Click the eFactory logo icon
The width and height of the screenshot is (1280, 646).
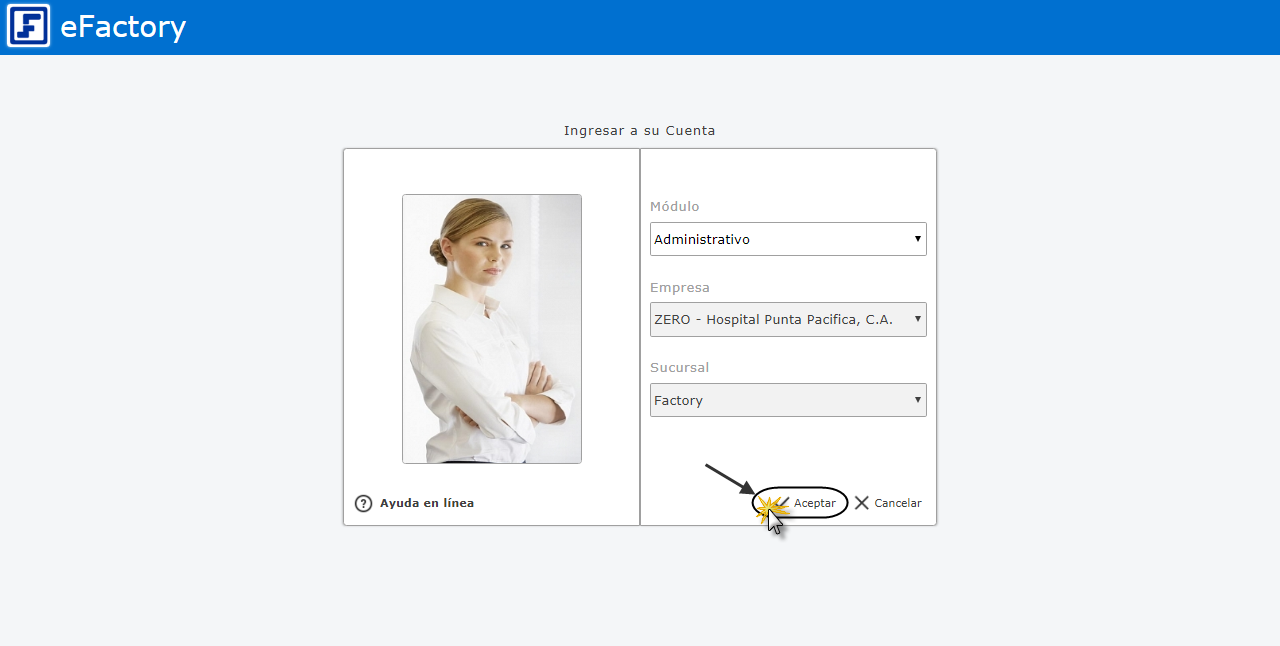pyautogui.click(x=28, y=26)
